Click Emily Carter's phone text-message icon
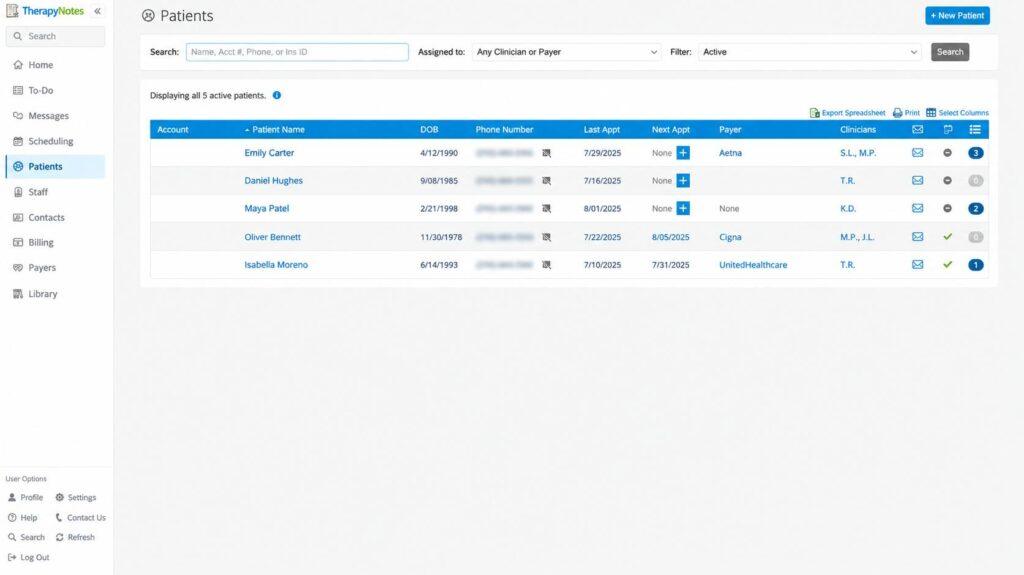Screen dimensions: 1024x575 (x=547, y=153)
